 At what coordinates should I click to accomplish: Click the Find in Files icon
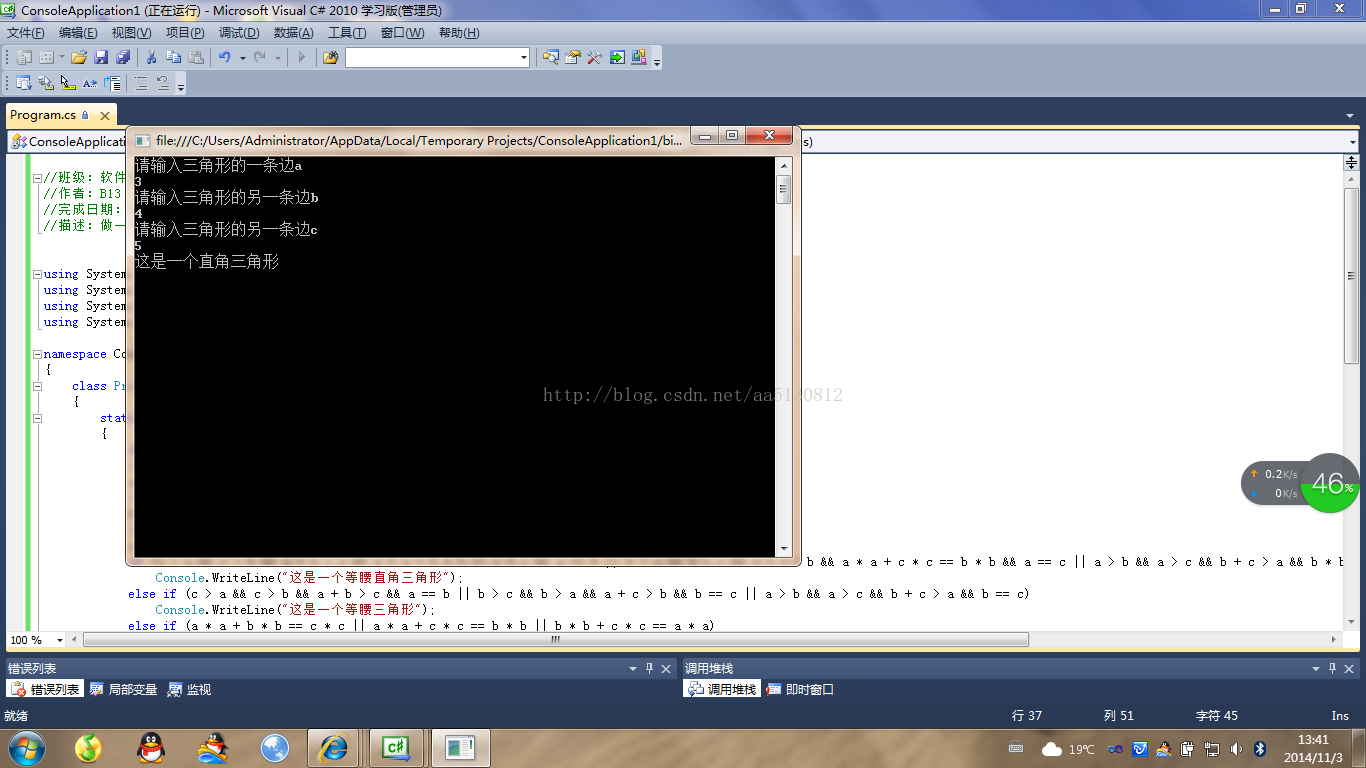click(331, 58)
